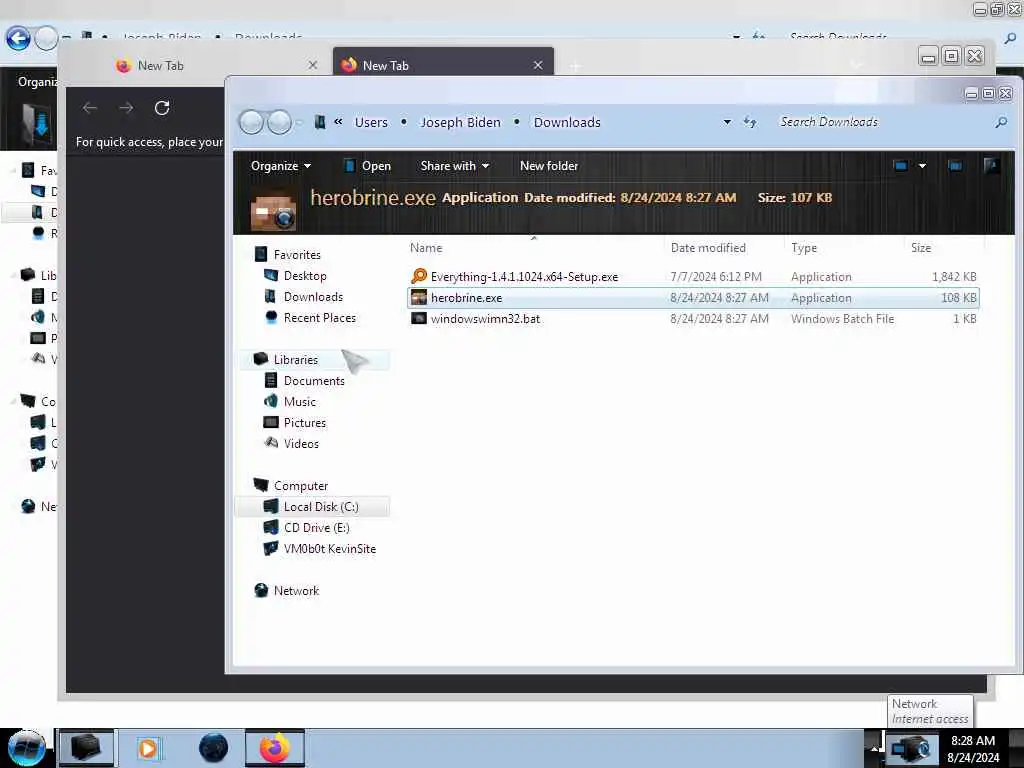This screenshot has height=768, width=1024.
Task: Click the Open toolbar button
Action: (x=368, y=166)
